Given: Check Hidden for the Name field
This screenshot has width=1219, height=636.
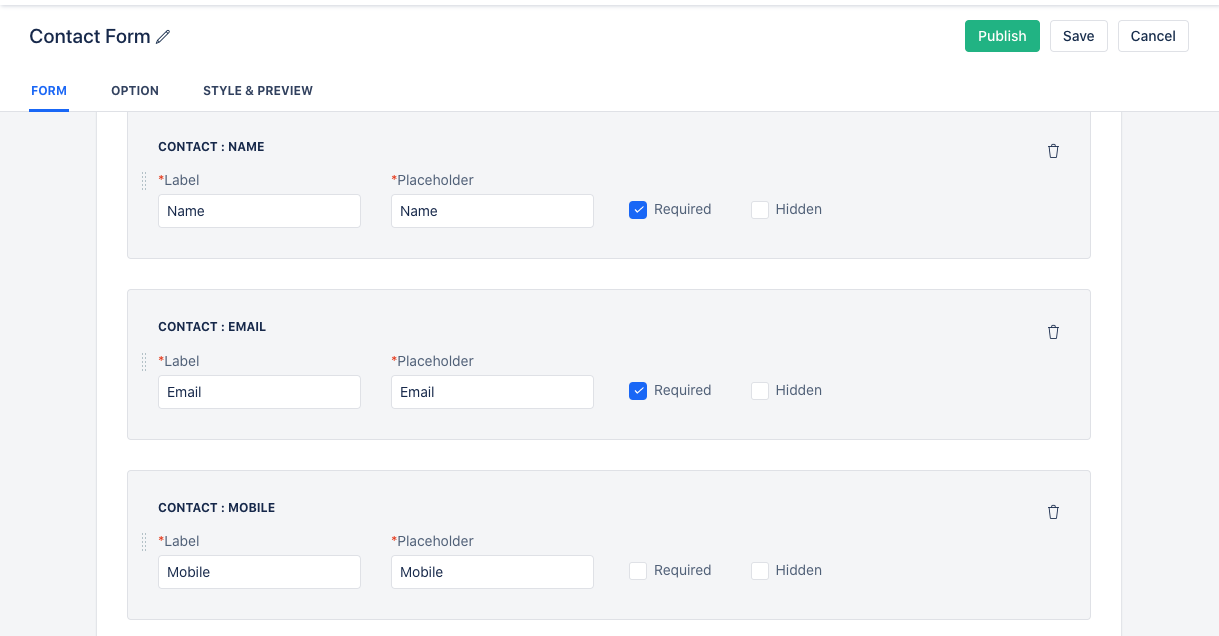Looking at the screenshot, I should pos(760,210).
